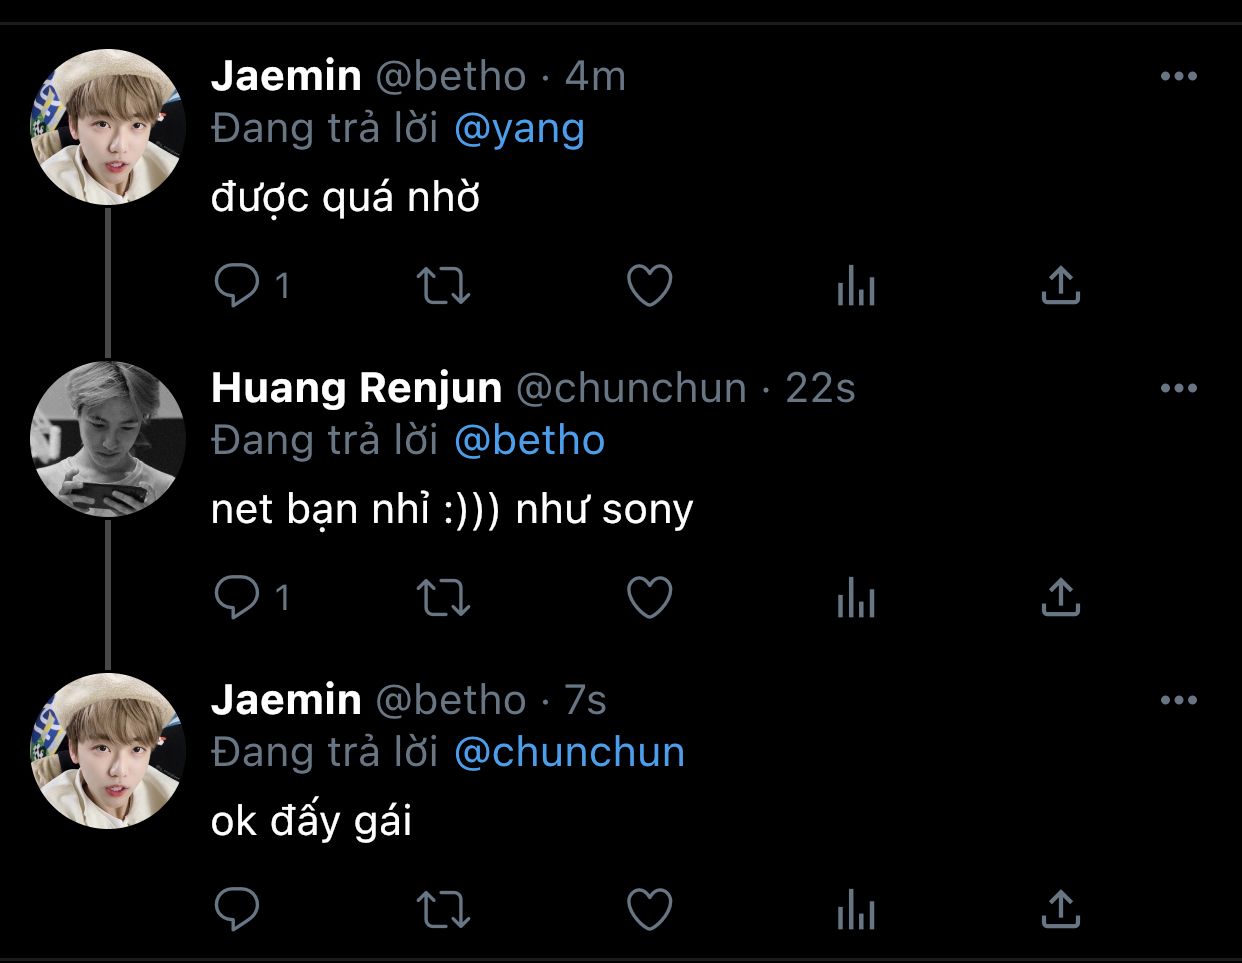
Task: Open the @yang mention link
Action: 519,129
